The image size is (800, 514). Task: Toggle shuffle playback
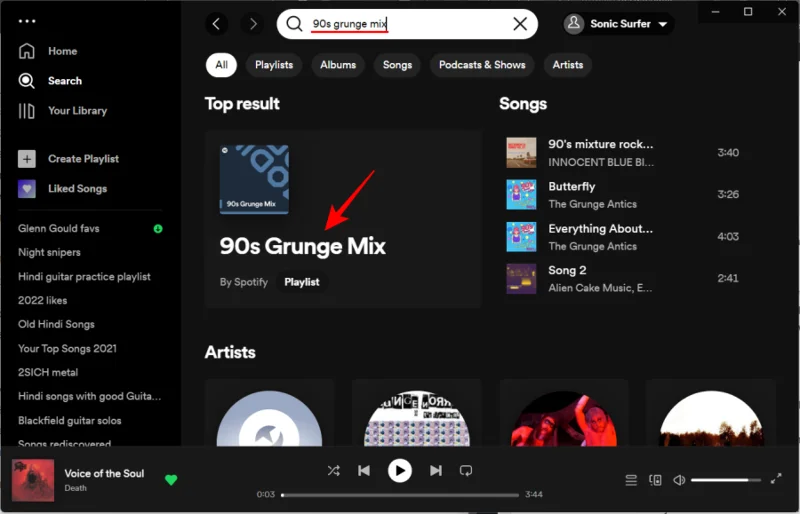click(333, 471)
